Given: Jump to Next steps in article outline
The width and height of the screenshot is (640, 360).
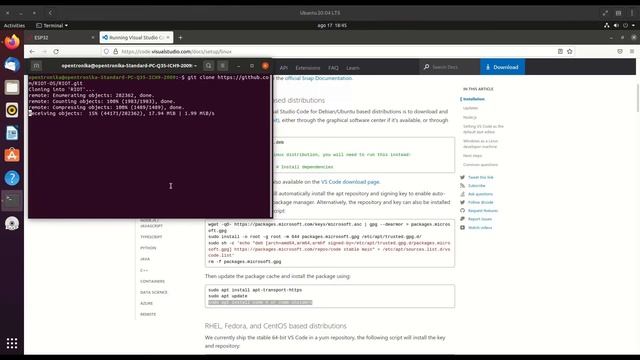Looking at the screenshot, I should click(472, 156).
